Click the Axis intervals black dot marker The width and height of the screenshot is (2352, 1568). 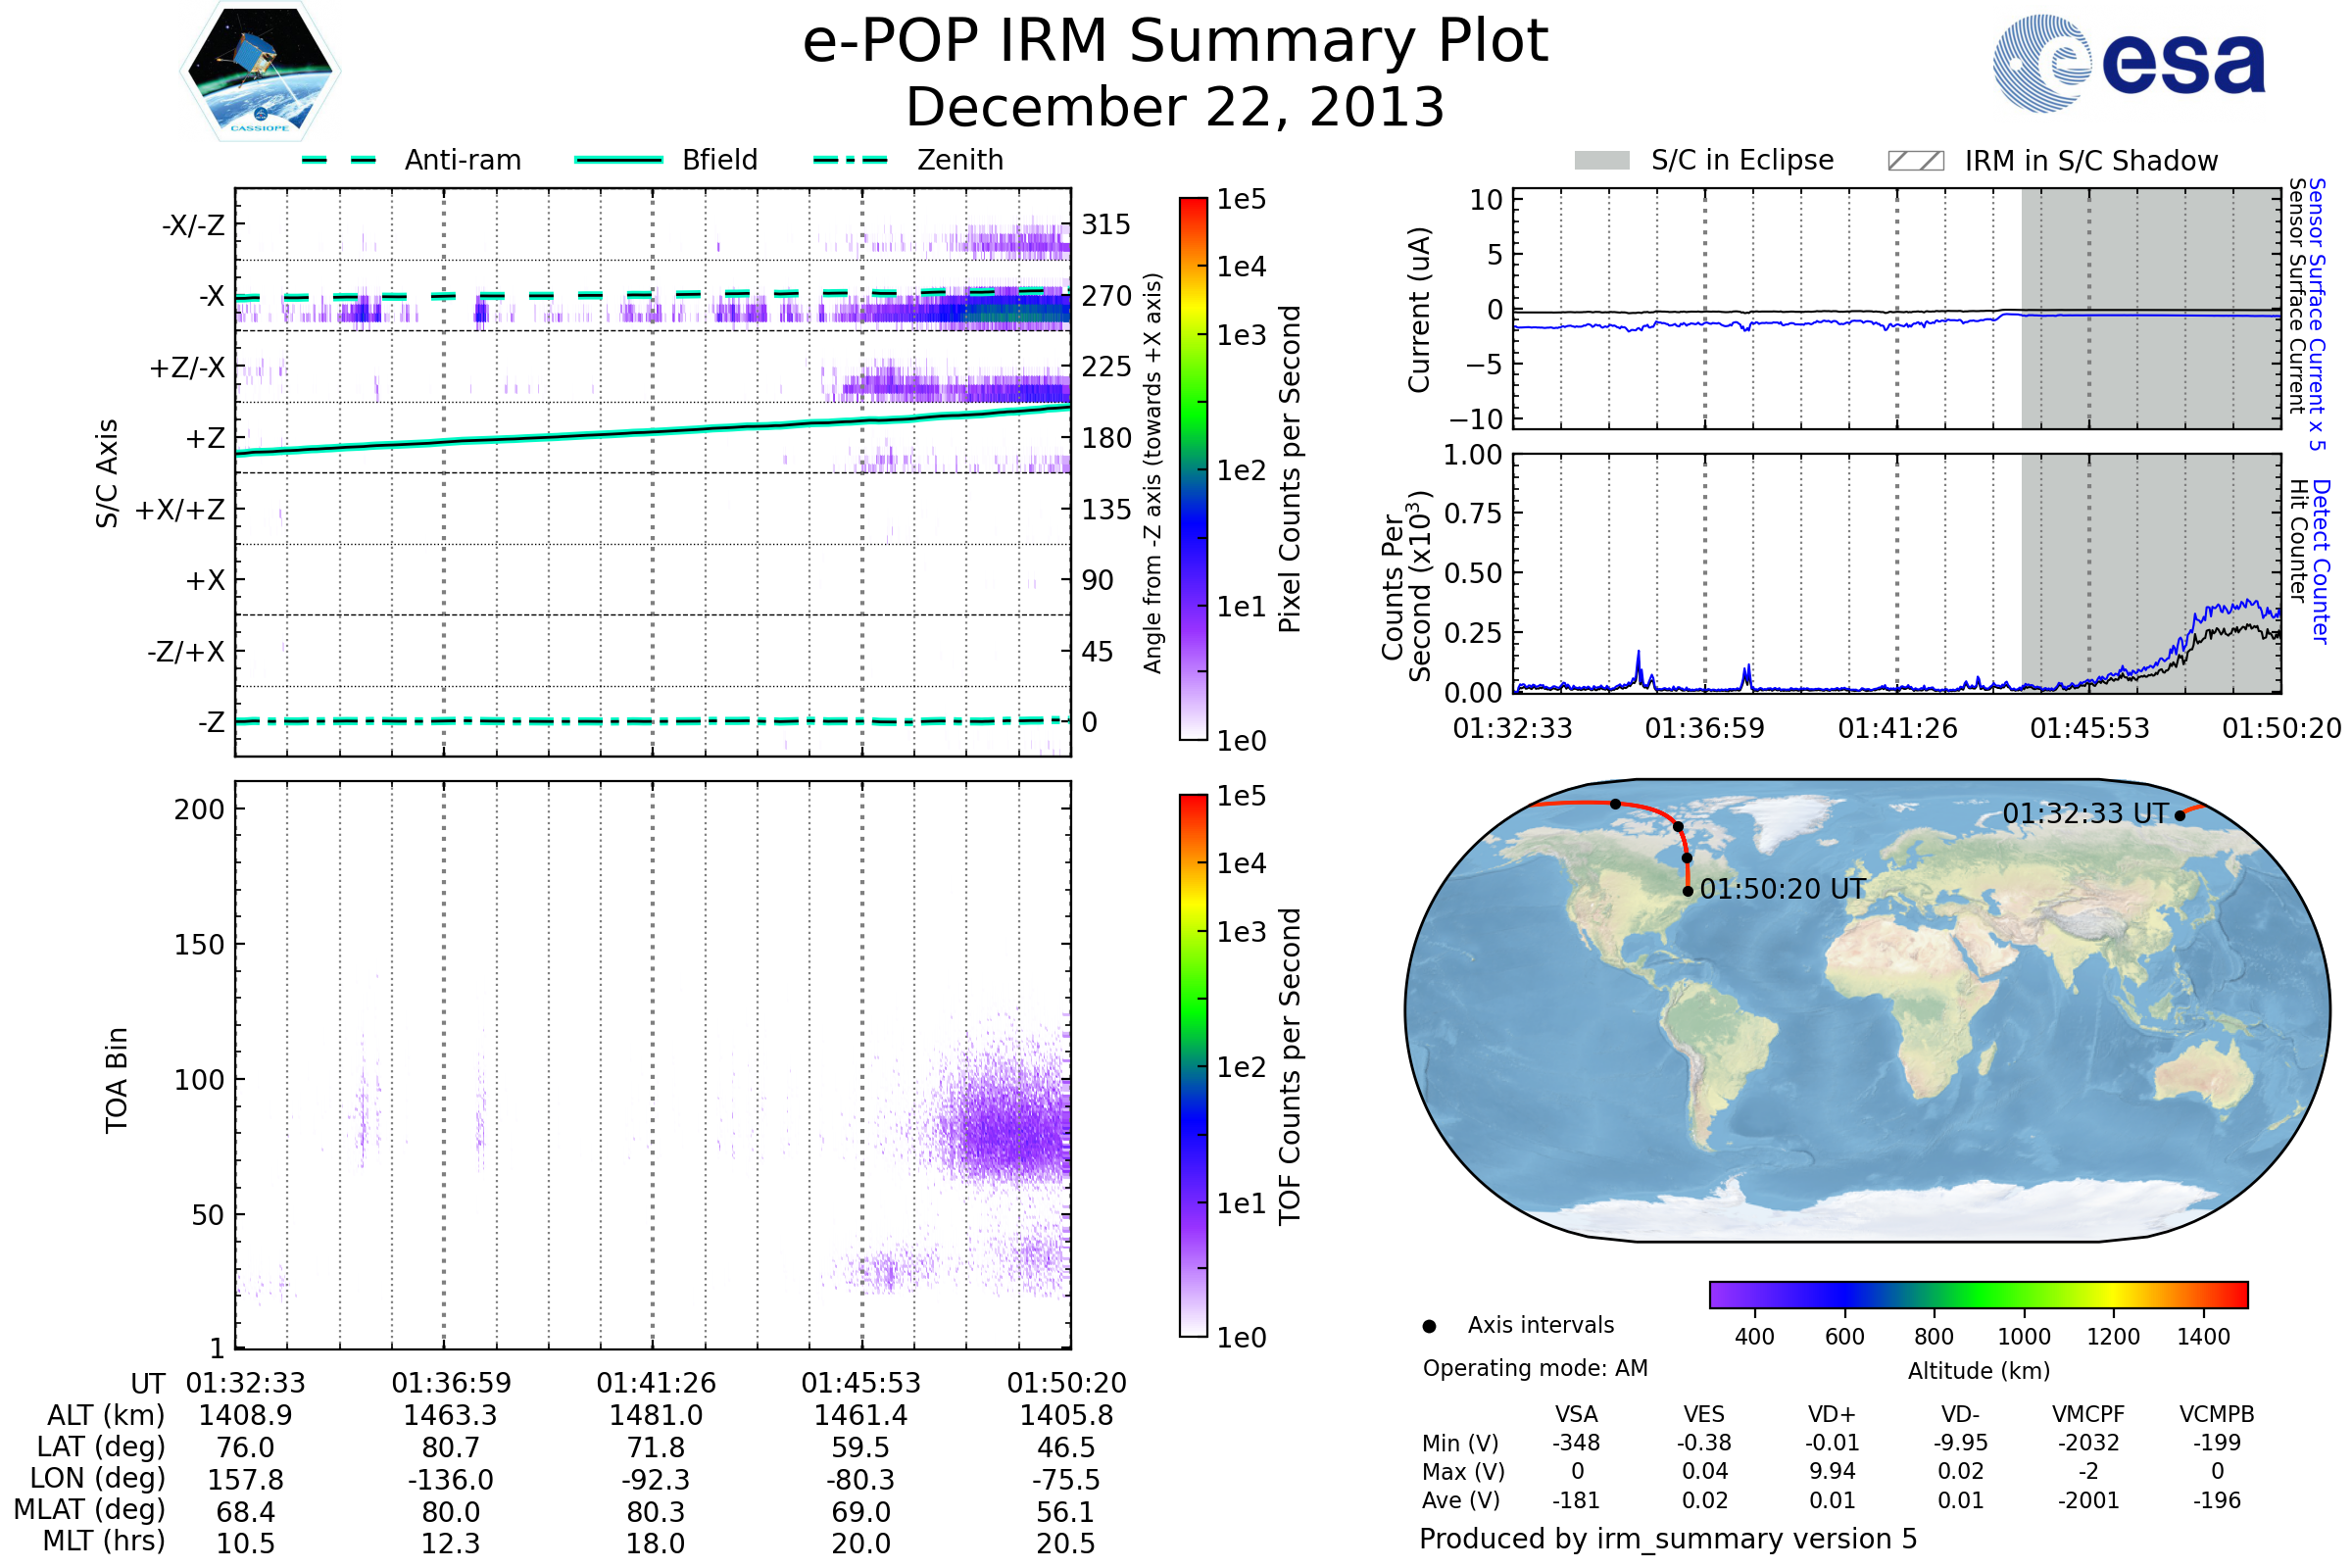point(1429,1326)
